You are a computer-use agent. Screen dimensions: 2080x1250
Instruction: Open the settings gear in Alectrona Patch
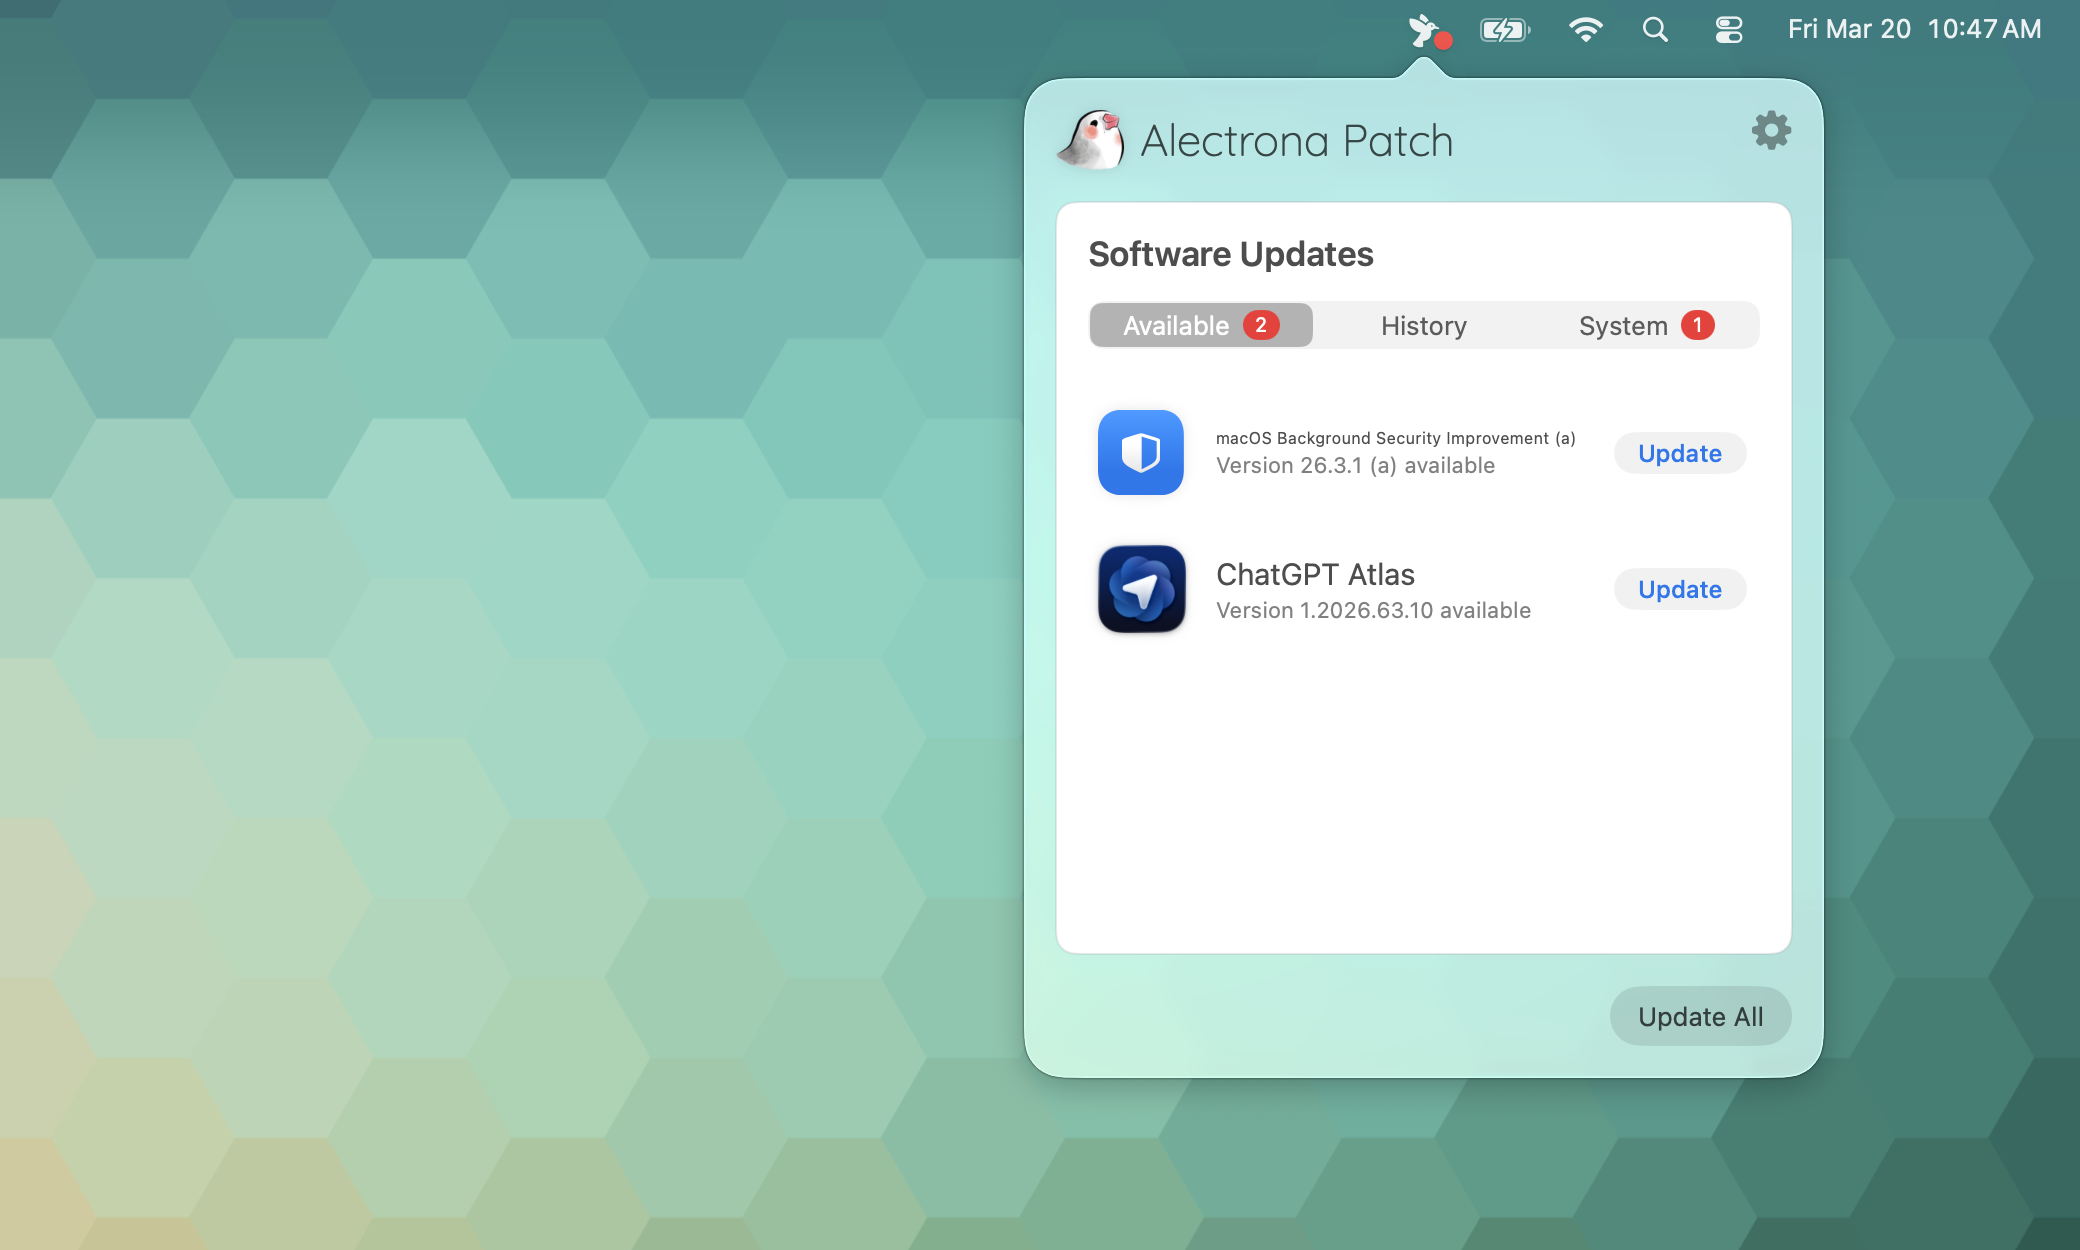click(x=1771, y=131)
